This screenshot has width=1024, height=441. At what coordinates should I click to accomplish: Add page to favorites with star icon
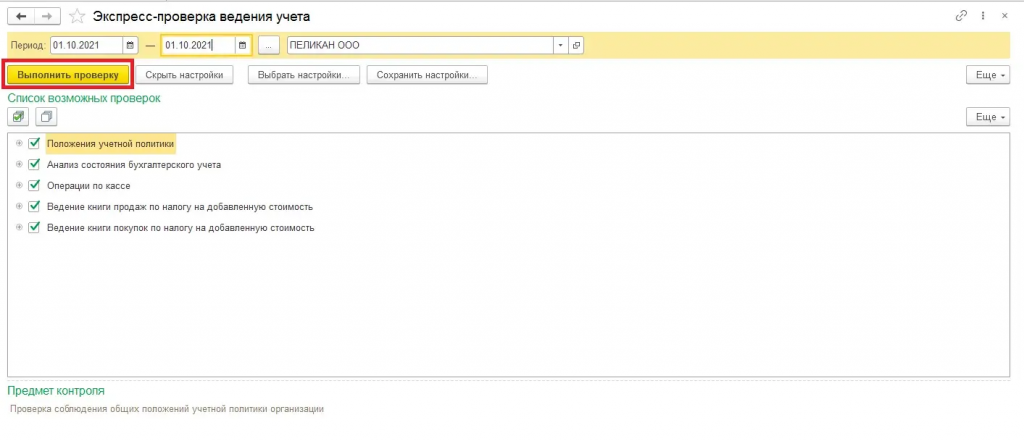(77, 16)
